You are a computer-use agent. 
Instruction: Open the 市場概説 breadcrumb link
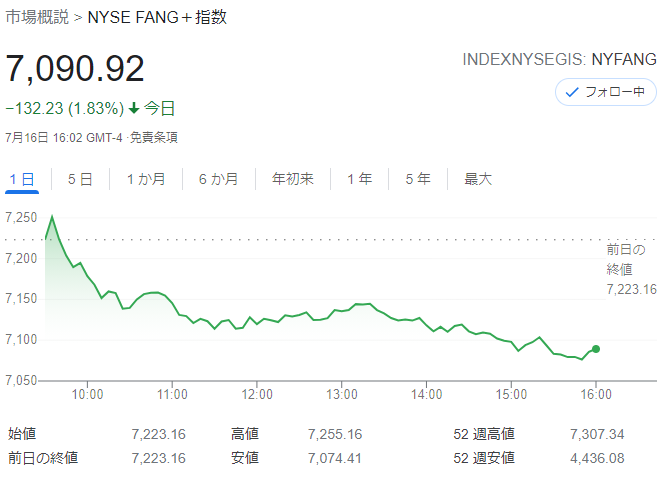point(37,17)
